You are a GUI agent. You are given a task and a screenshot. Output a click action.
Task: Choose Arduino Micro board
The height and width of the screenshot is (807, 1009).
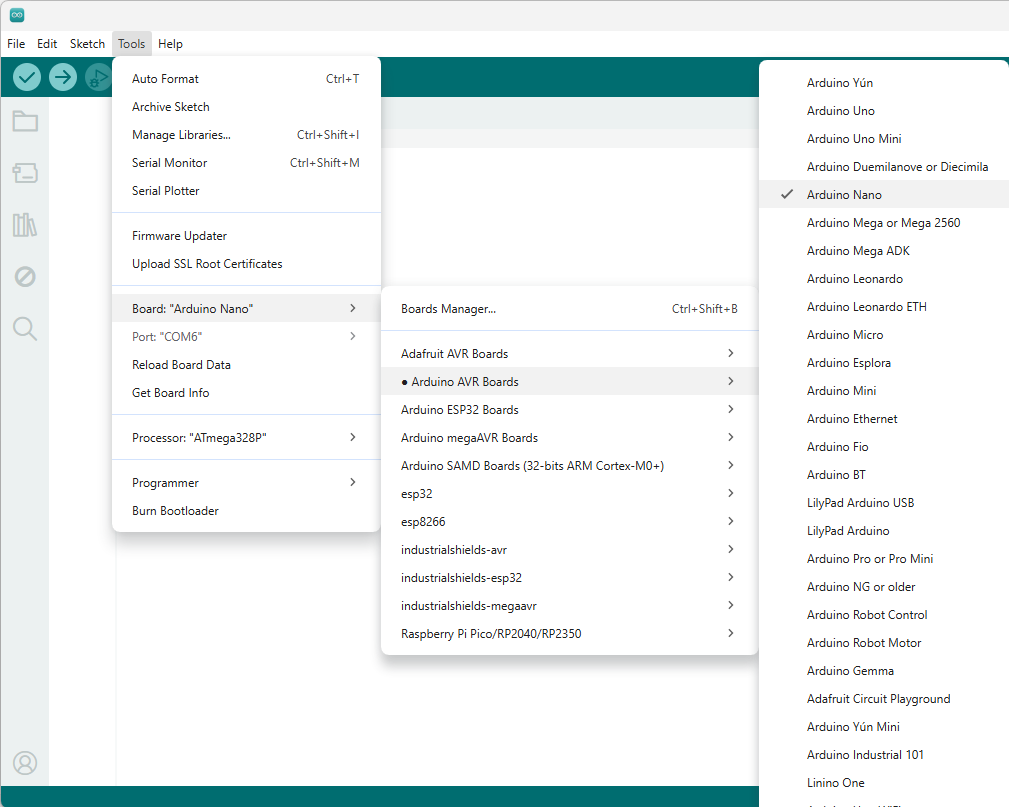884,335
